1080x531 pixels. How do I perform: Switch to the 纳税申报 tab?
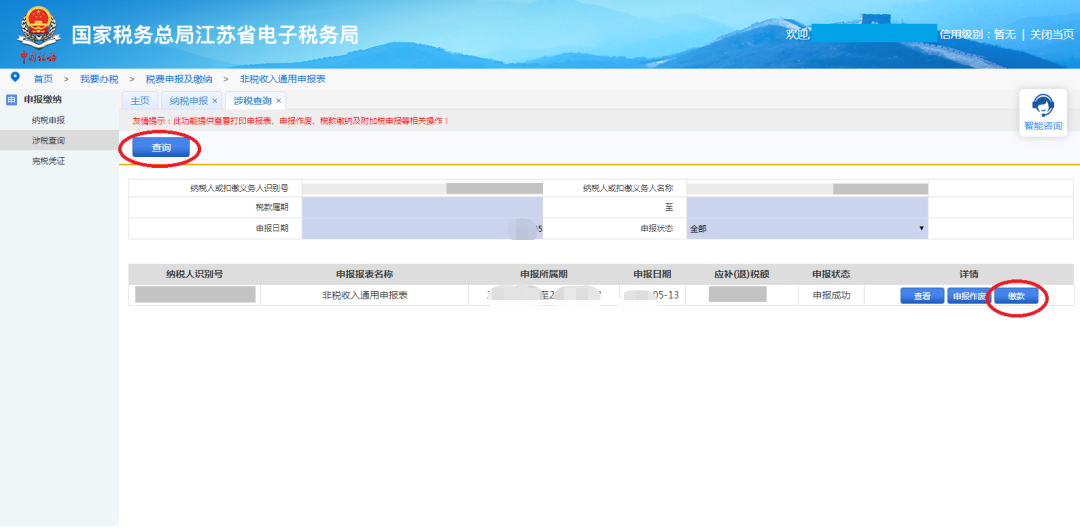(x=188, y=101)
